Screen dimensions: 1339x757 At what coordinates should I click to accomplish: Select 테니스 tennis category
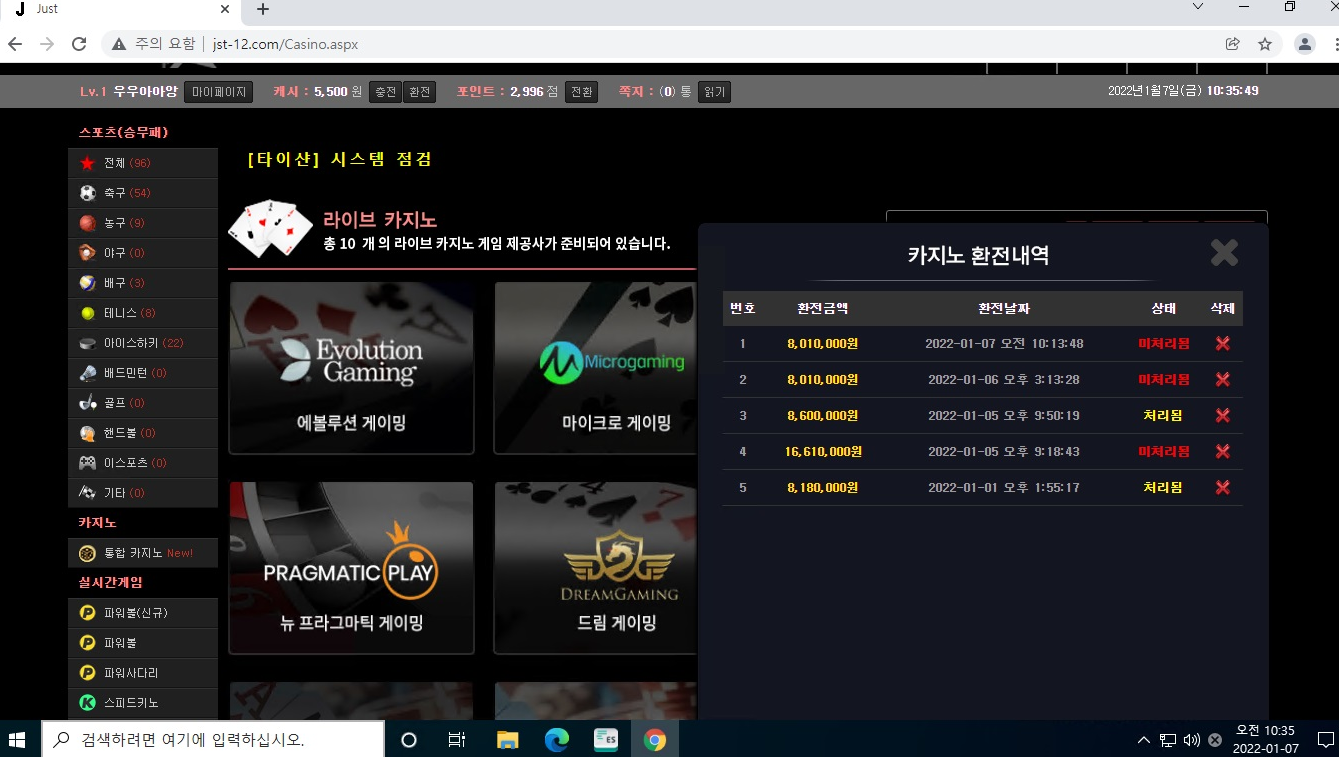point(143,313)
